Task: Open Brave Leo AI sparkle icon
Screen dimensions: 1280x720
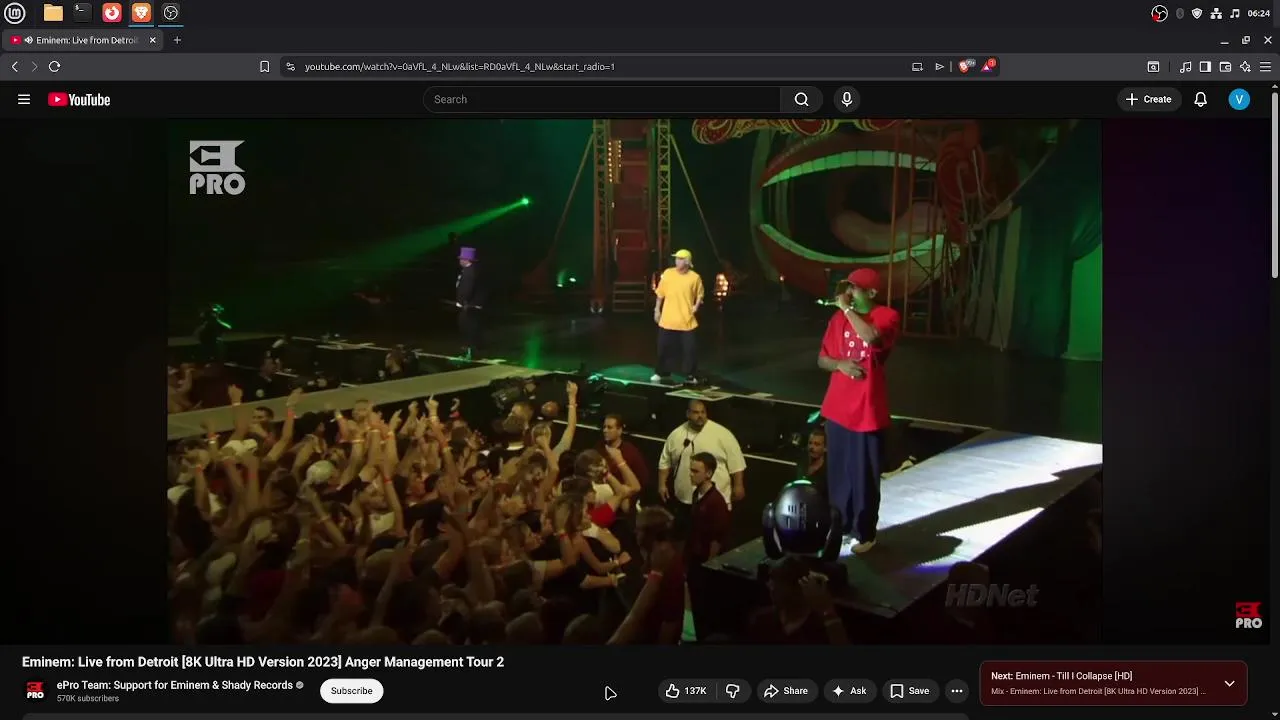Action: point(1245,67)
